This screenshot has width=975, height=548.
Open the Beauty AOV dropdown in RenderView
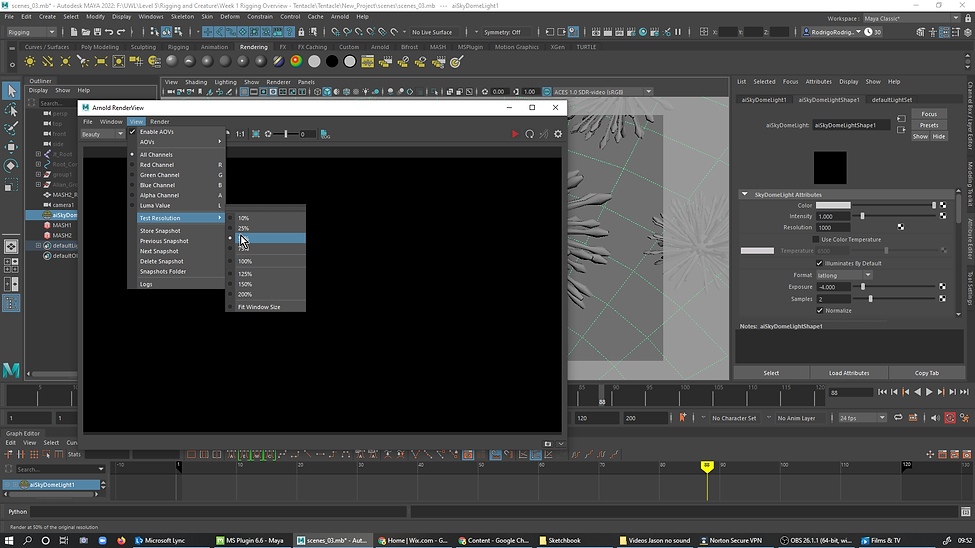(x=103, y=134)
